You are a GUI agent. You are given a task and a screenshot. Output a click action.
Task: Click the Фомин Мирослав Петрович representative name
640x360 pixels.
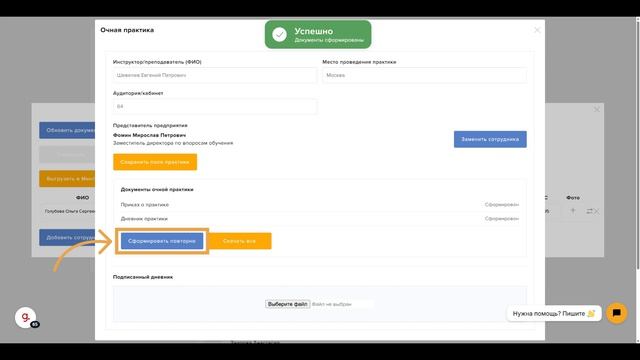[x=149, y=135]
